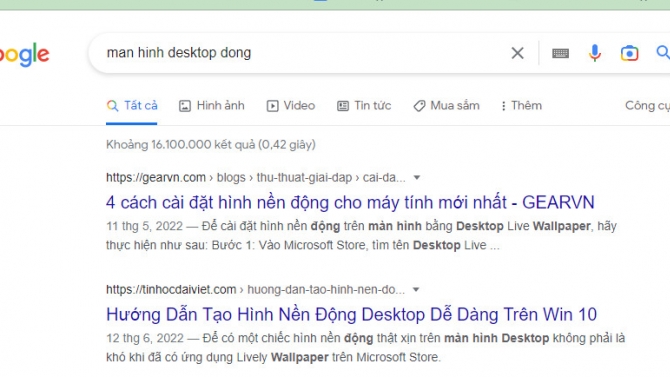
Task: Click inside the search box text
Action: pos(179,53)
